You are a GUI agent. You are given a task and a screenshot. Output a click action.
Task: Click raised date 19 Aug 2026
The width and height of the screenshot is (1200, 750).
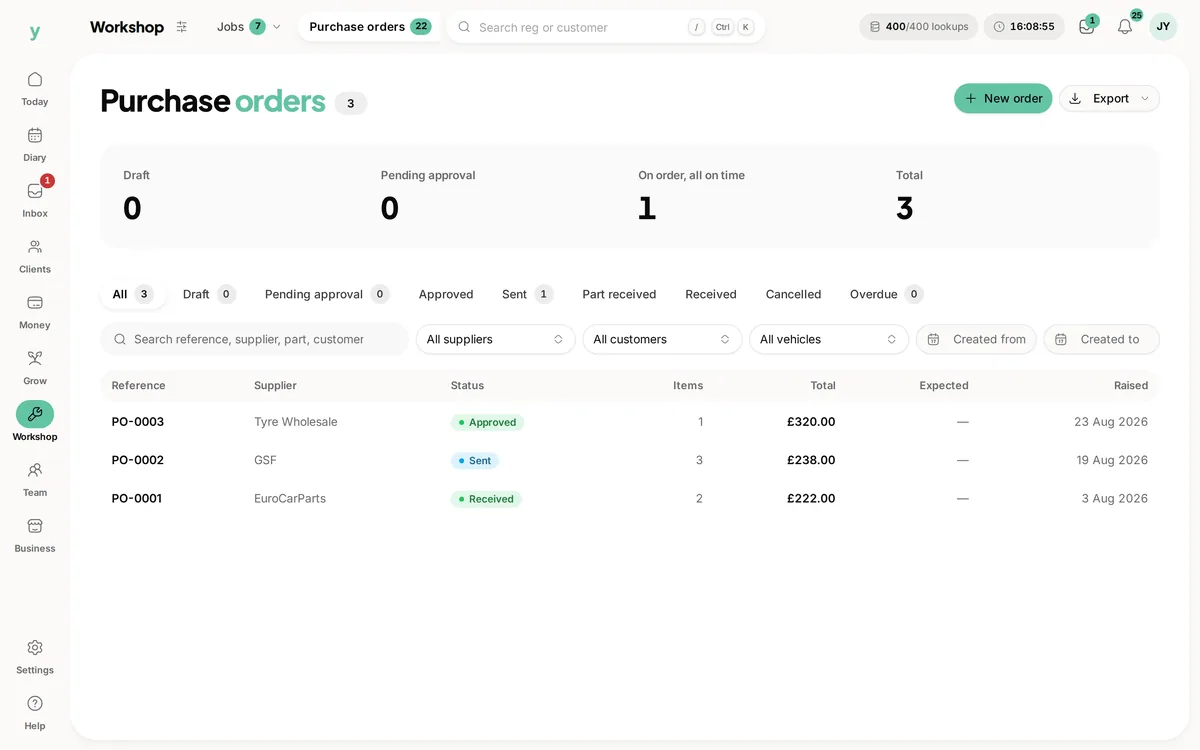1112,460
